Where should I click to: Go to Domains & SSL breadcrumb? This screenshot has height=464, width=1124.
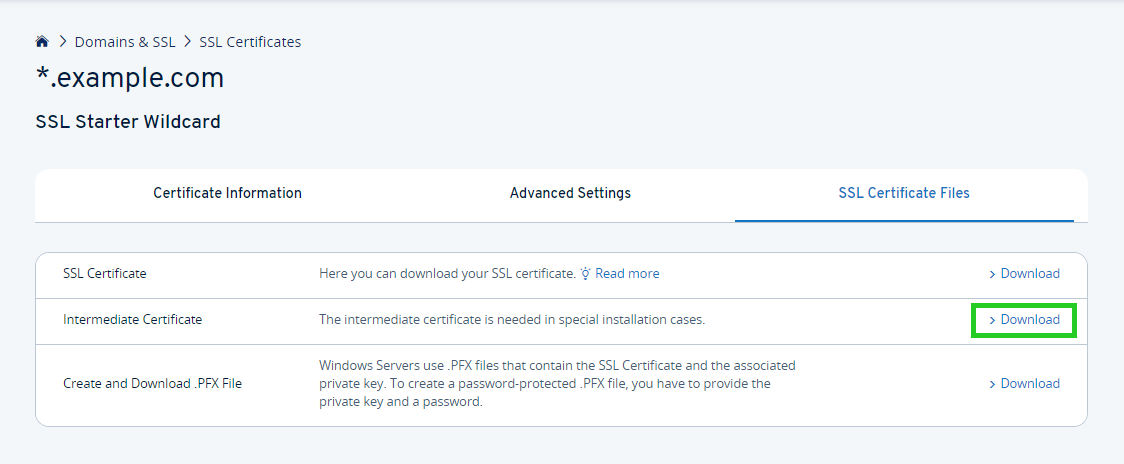click(125, 42)
